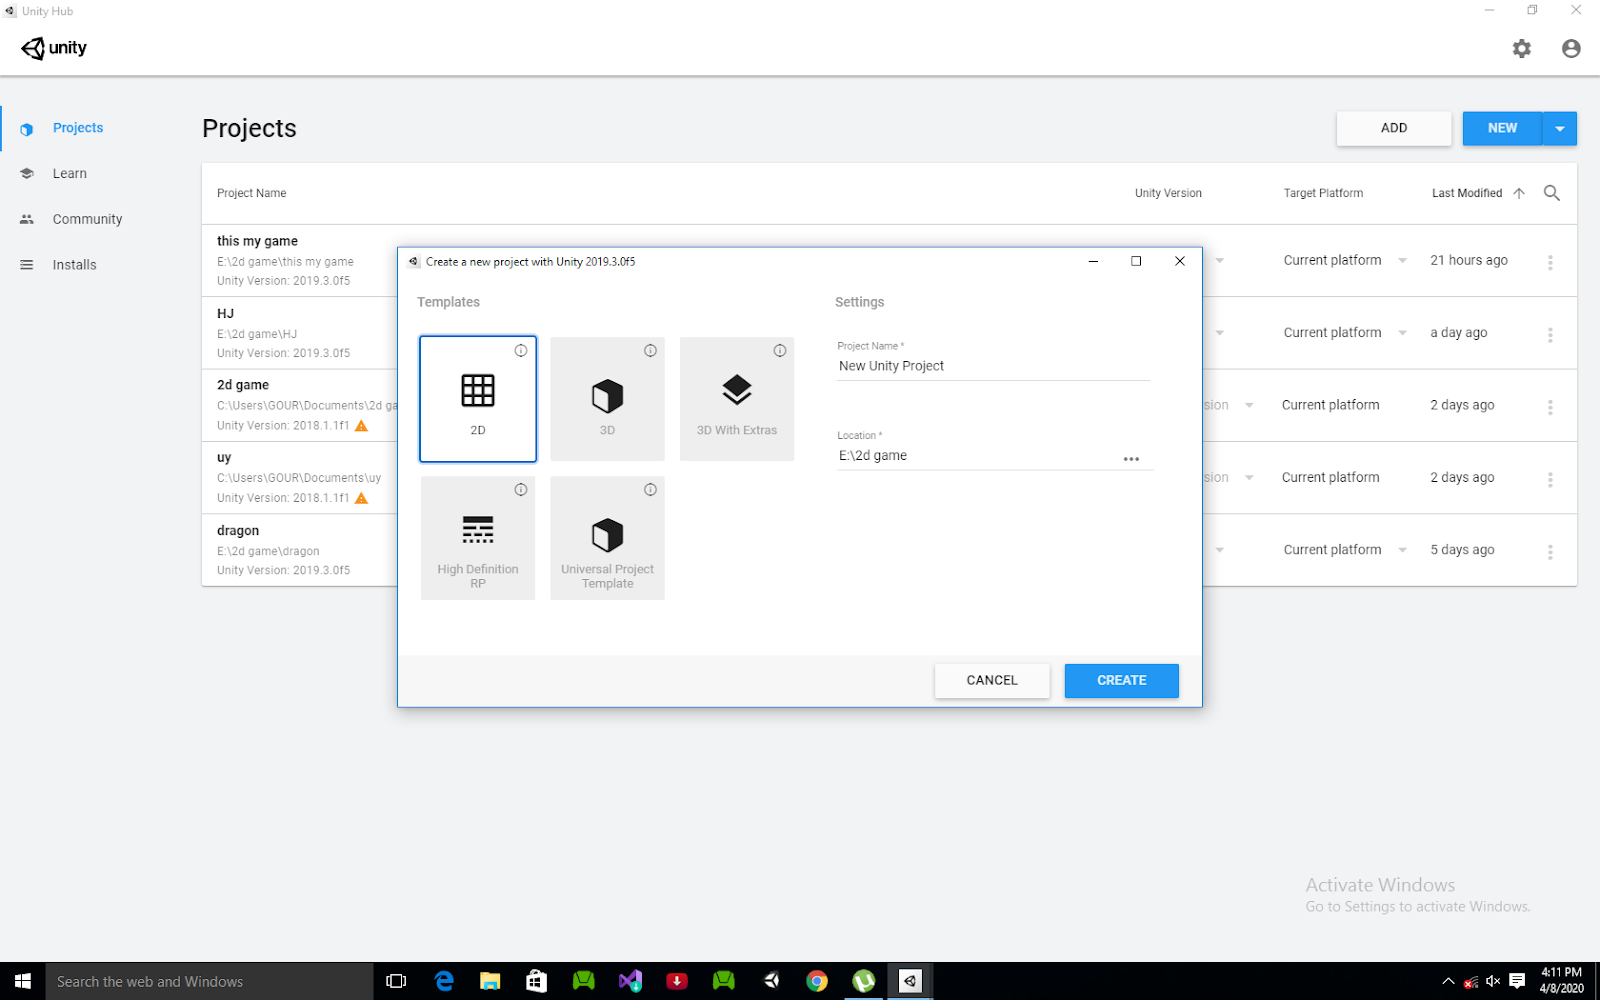Open Unity Hub settings gear

click(x=1521, y=48)
